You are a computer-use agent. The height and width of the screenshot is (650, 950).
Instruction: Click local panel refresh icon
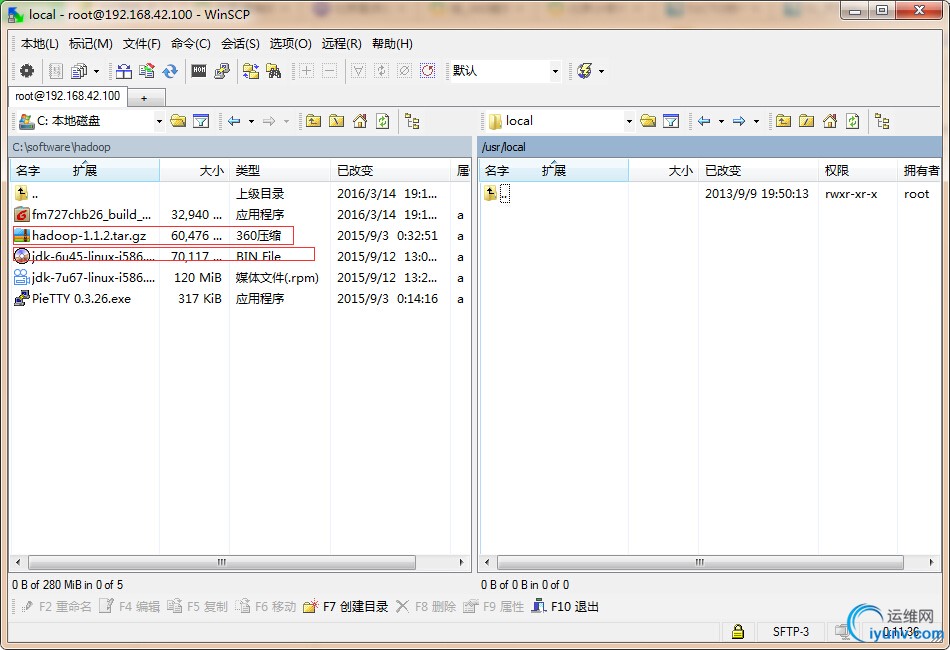(x=383, y=121)
